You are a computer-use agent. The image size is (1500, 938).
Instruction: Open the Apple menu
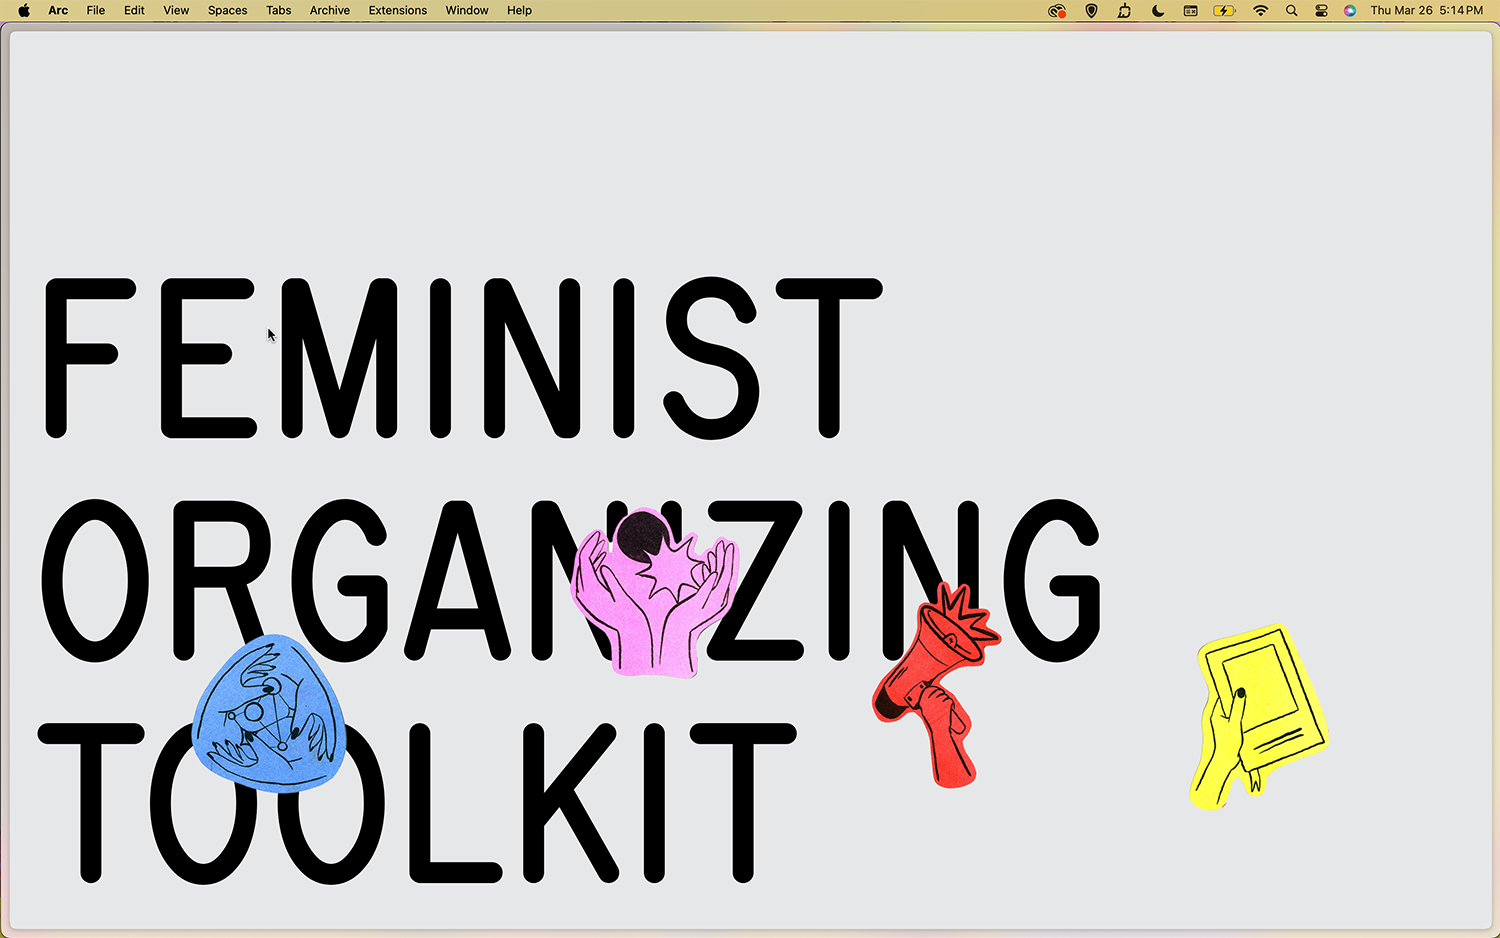coord(24,11)
